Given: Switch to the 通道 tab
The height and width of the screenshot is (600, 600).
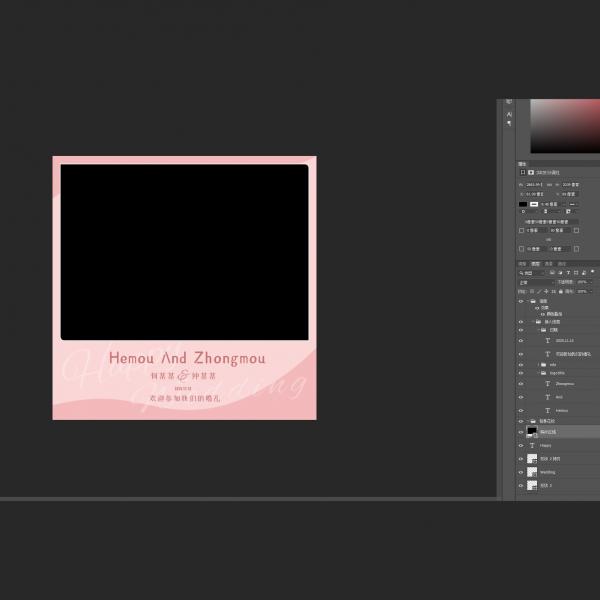Looking at the screenshot, I should coord(548,264).
